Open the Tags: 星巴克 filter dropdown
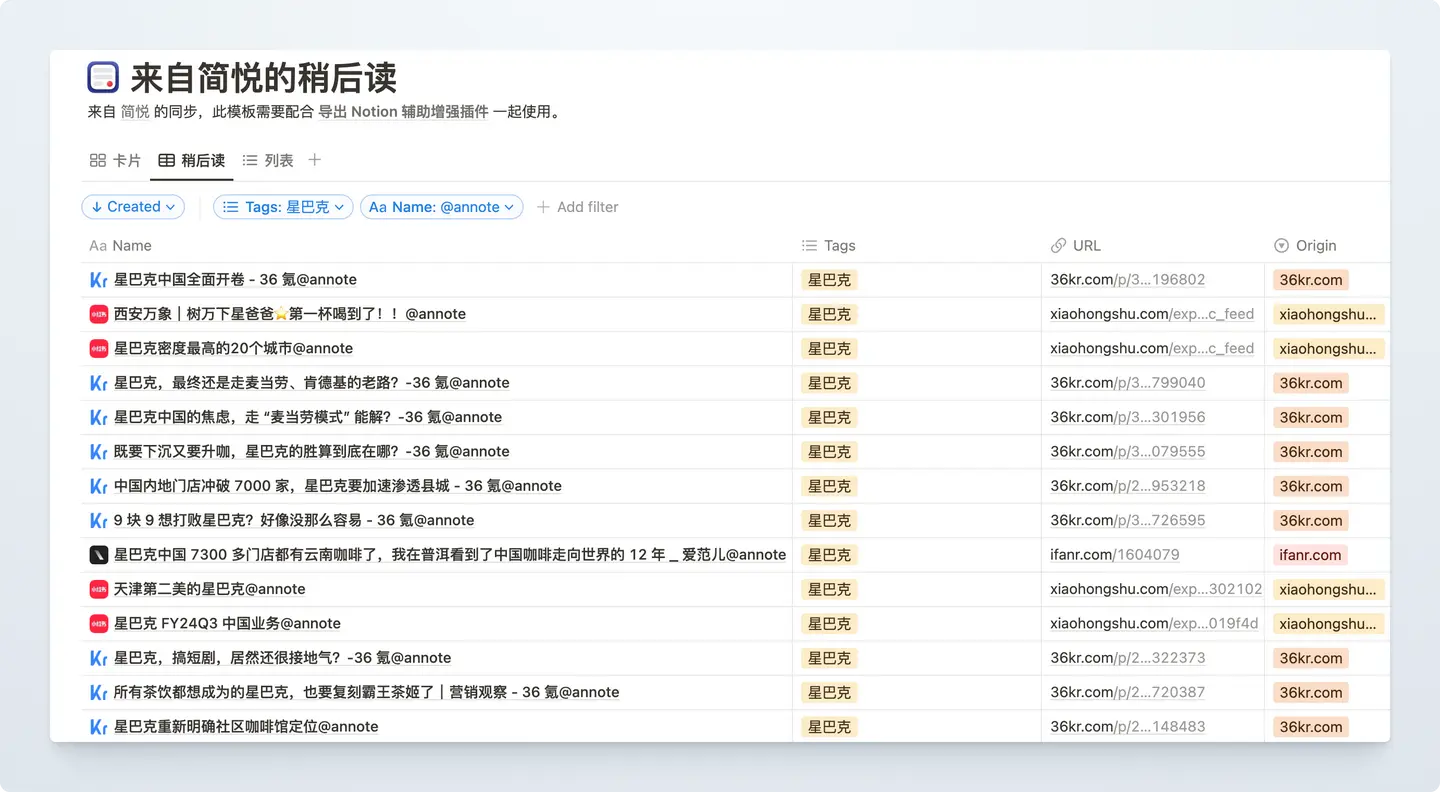This screenshot has width=1440, height=792. [283, 207]
